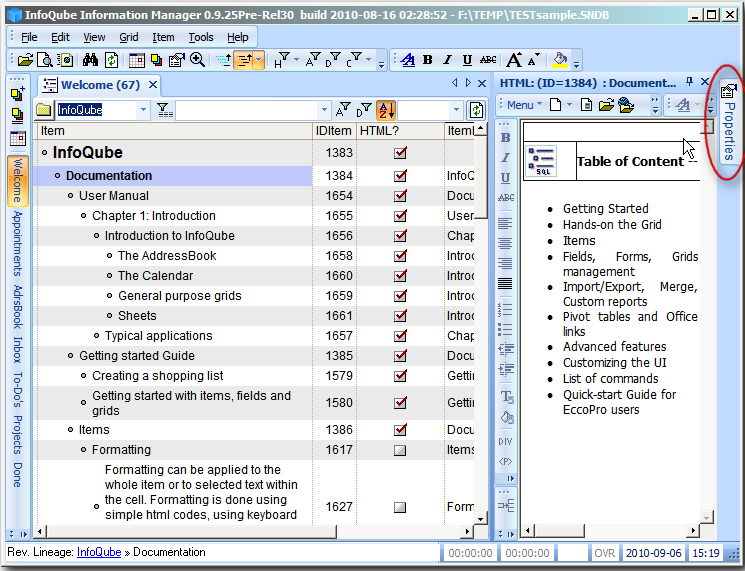Open the H filter dropdown arrow

coord(296,60)
